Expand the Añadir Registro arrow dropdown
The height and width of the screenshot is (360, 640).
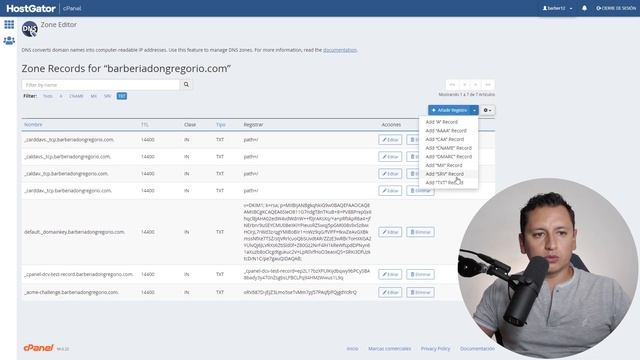pos(474,110)
